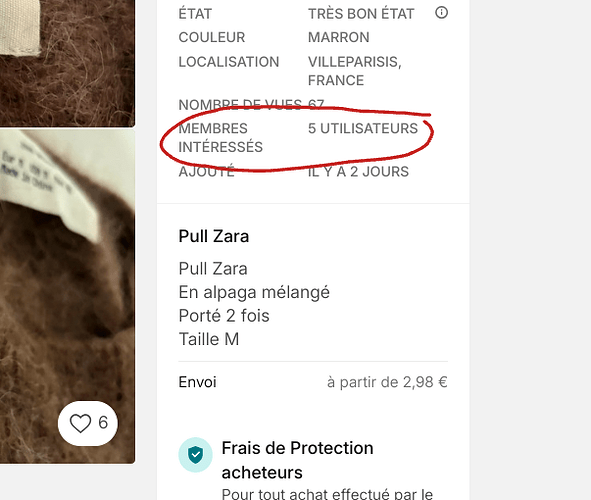This screenshot has height=500, width=591.
Task: Click the Marron color value
Action: click(338, 37)
